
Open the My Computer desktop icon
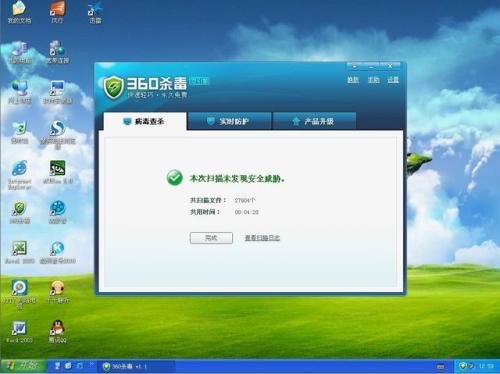click(20, 52)
